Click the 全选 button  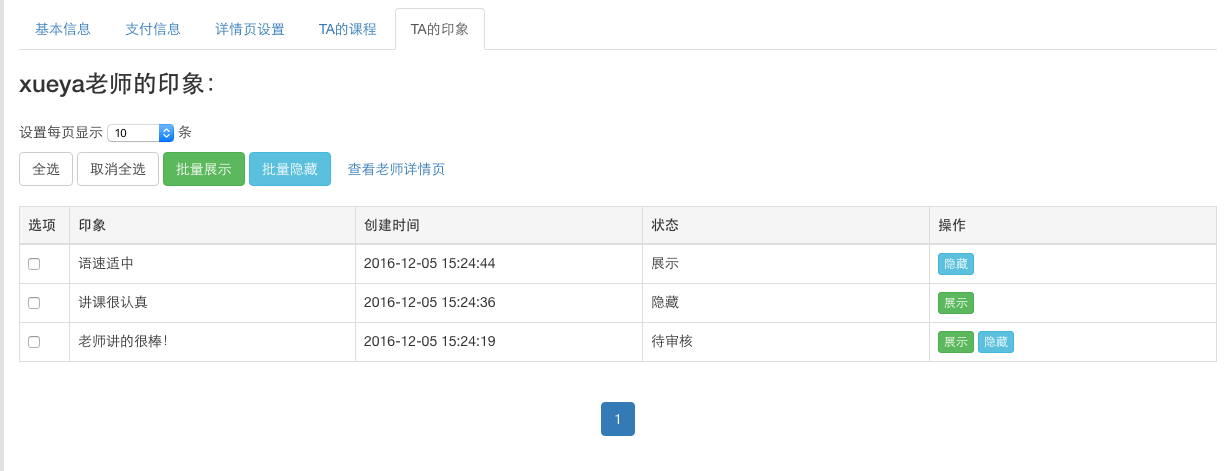[46, 169]
